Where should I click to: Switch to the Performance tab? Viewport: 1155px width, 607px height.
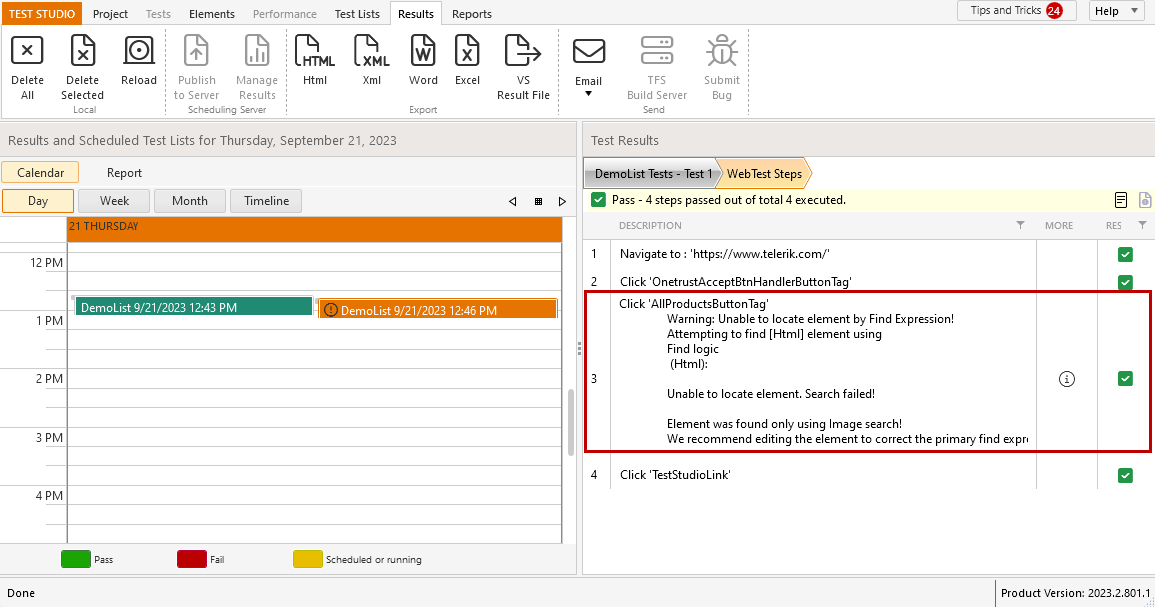pos(284,13)
